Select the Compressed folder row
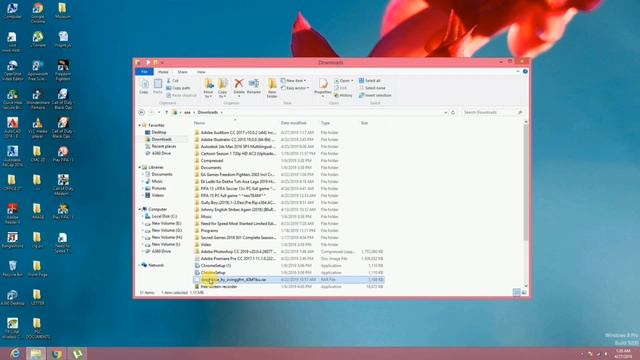The width and height of the screenshot is (640, 360). 288,160
